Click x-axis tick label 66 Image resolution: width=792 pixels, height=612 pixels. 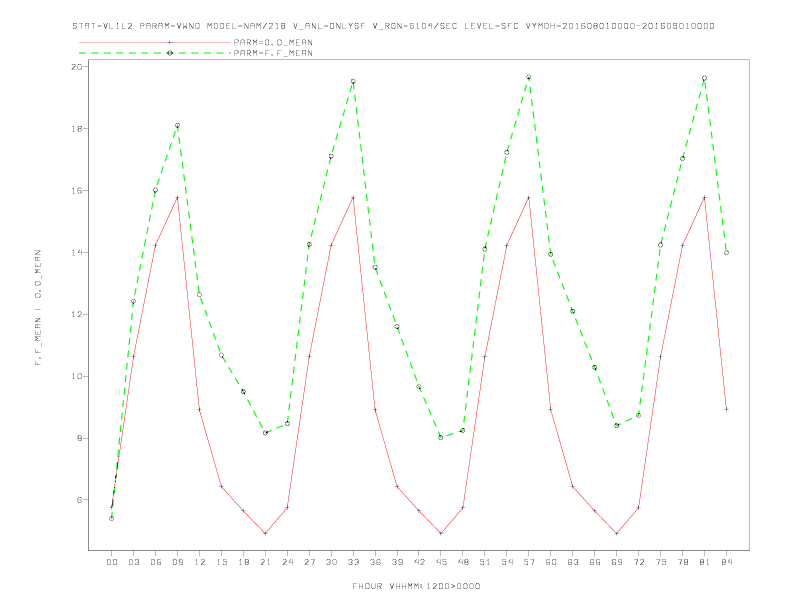tap(595, 562)
